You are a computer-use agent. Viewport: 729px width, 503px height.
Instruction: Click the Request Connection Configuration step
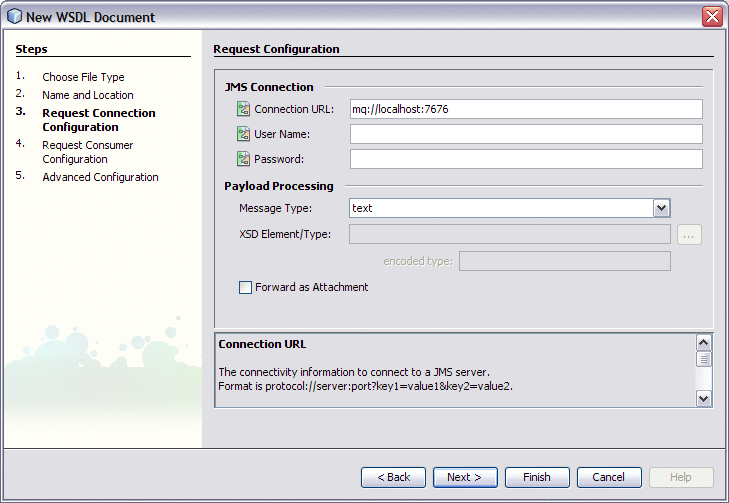pyautogui.click(x=99, y=120)
